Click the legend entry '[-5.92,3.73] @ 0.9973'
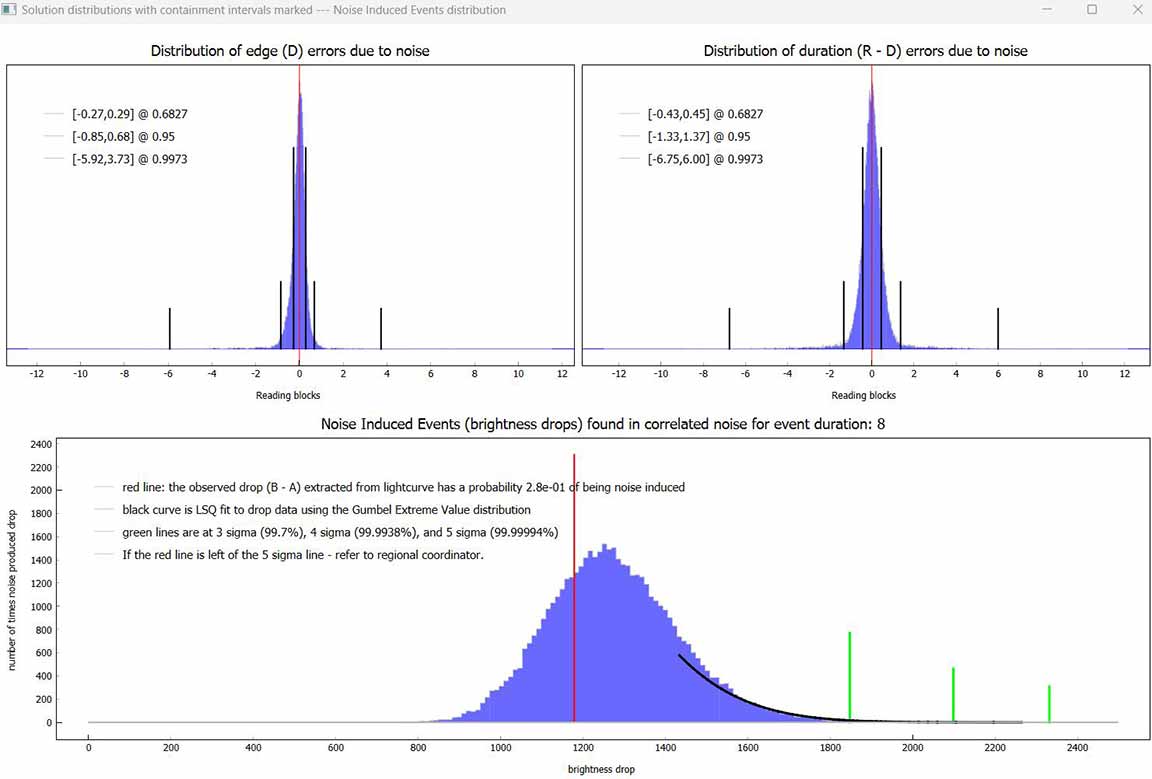 (x=129, y=159)
